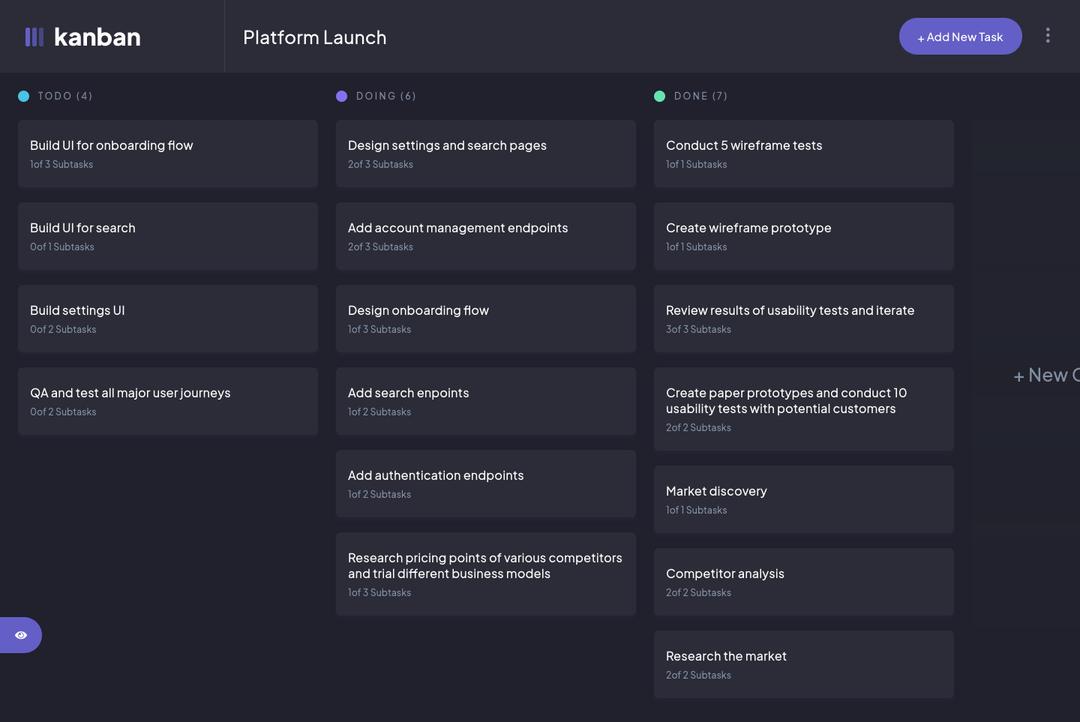
Task: Open Research pricing points task card
Action: (x=485, y=574)
